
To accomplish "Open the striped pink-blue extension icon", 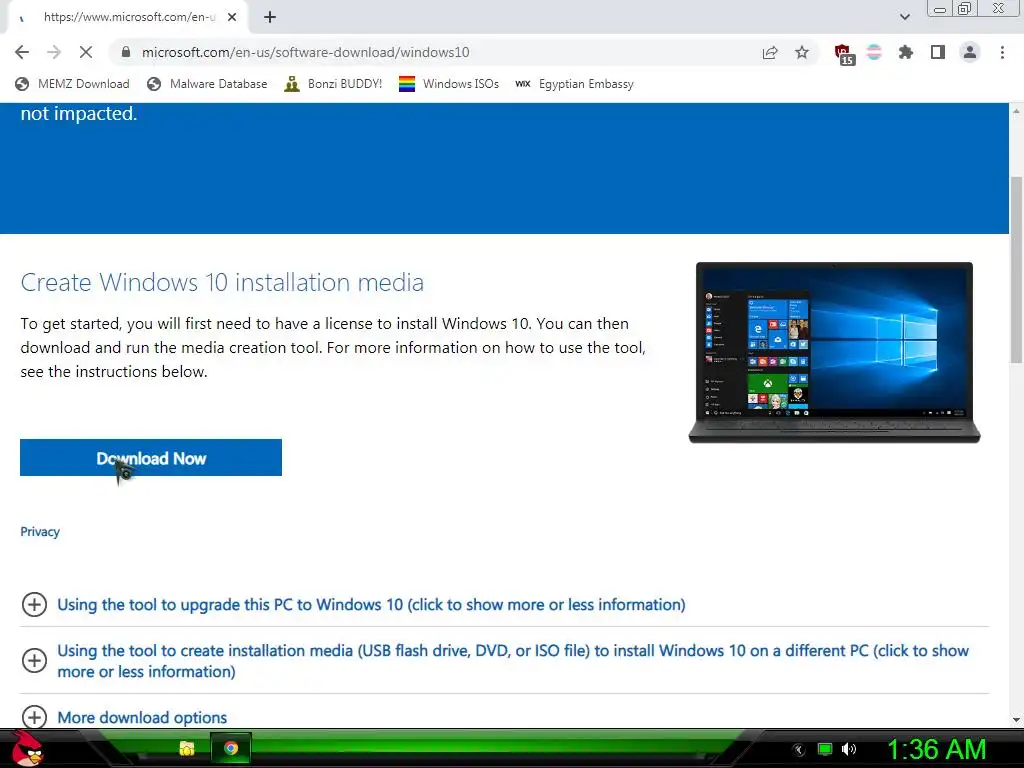I will (874, 52).
